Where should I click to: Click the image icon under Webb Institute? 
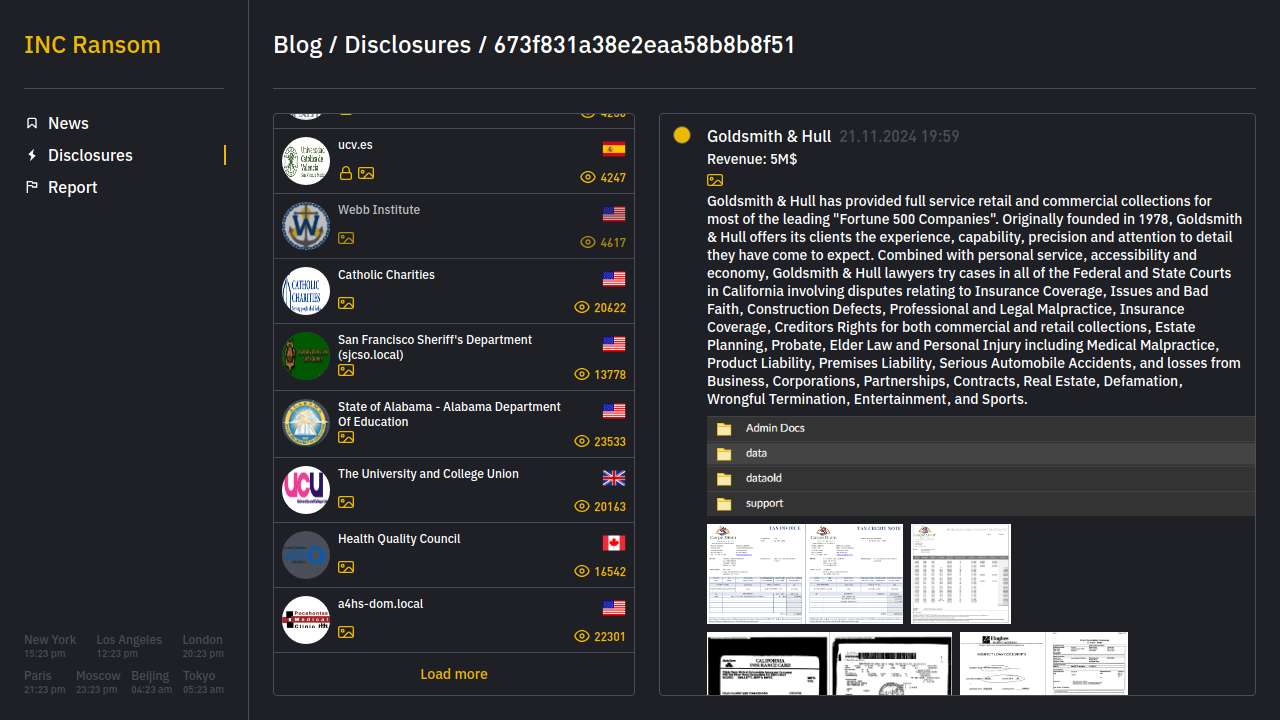pyautogui.click(x=346, y=238)
